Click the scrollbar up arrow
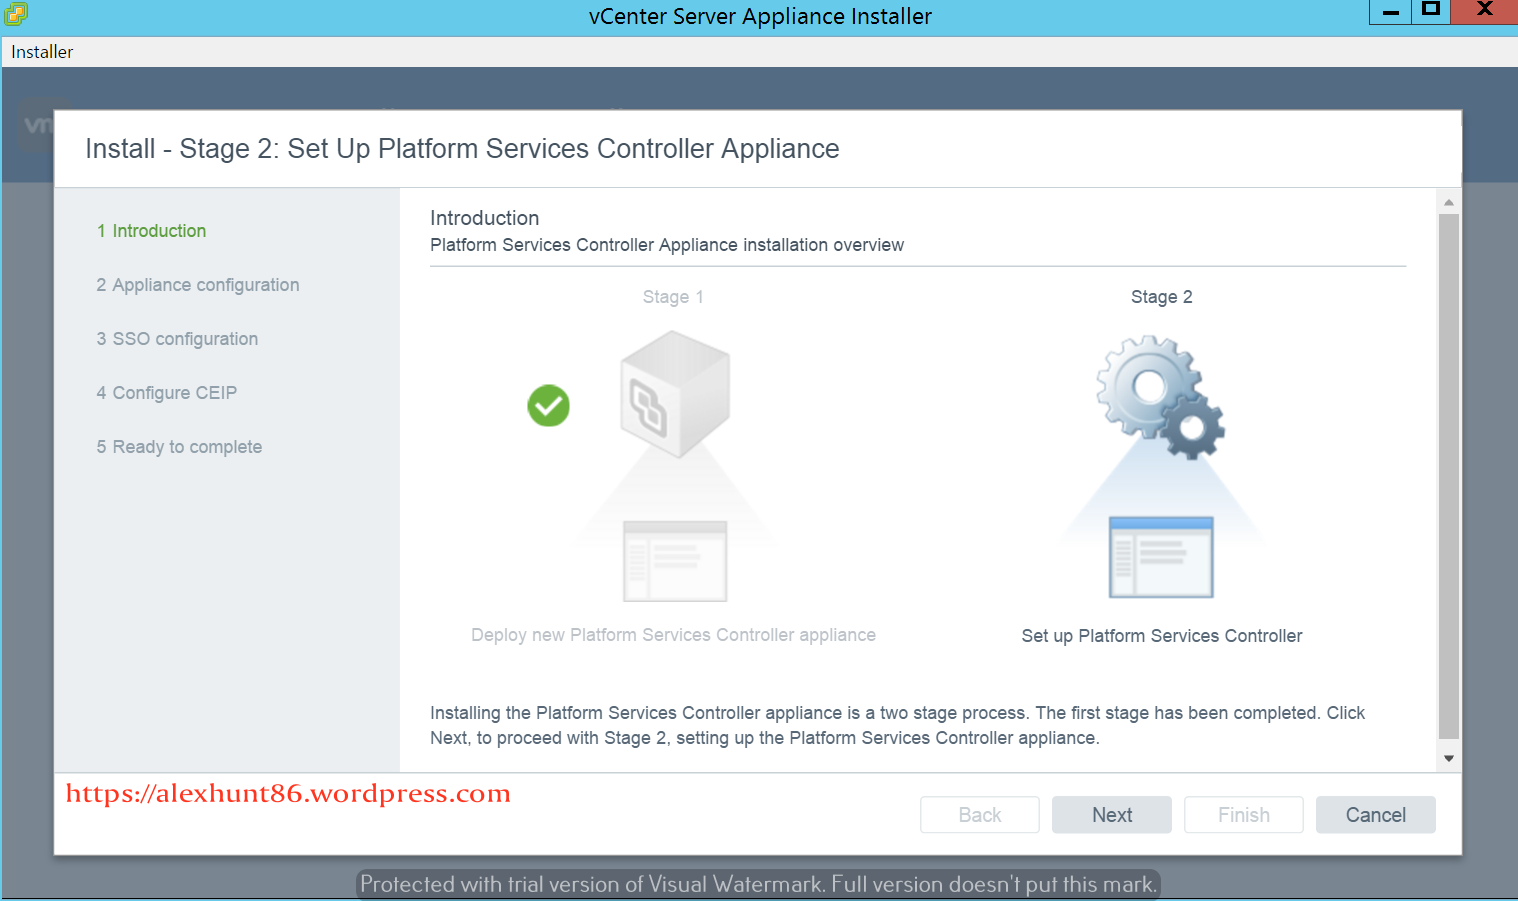The width and height of the screenshot is (1518, 901). pos(1448,203)
